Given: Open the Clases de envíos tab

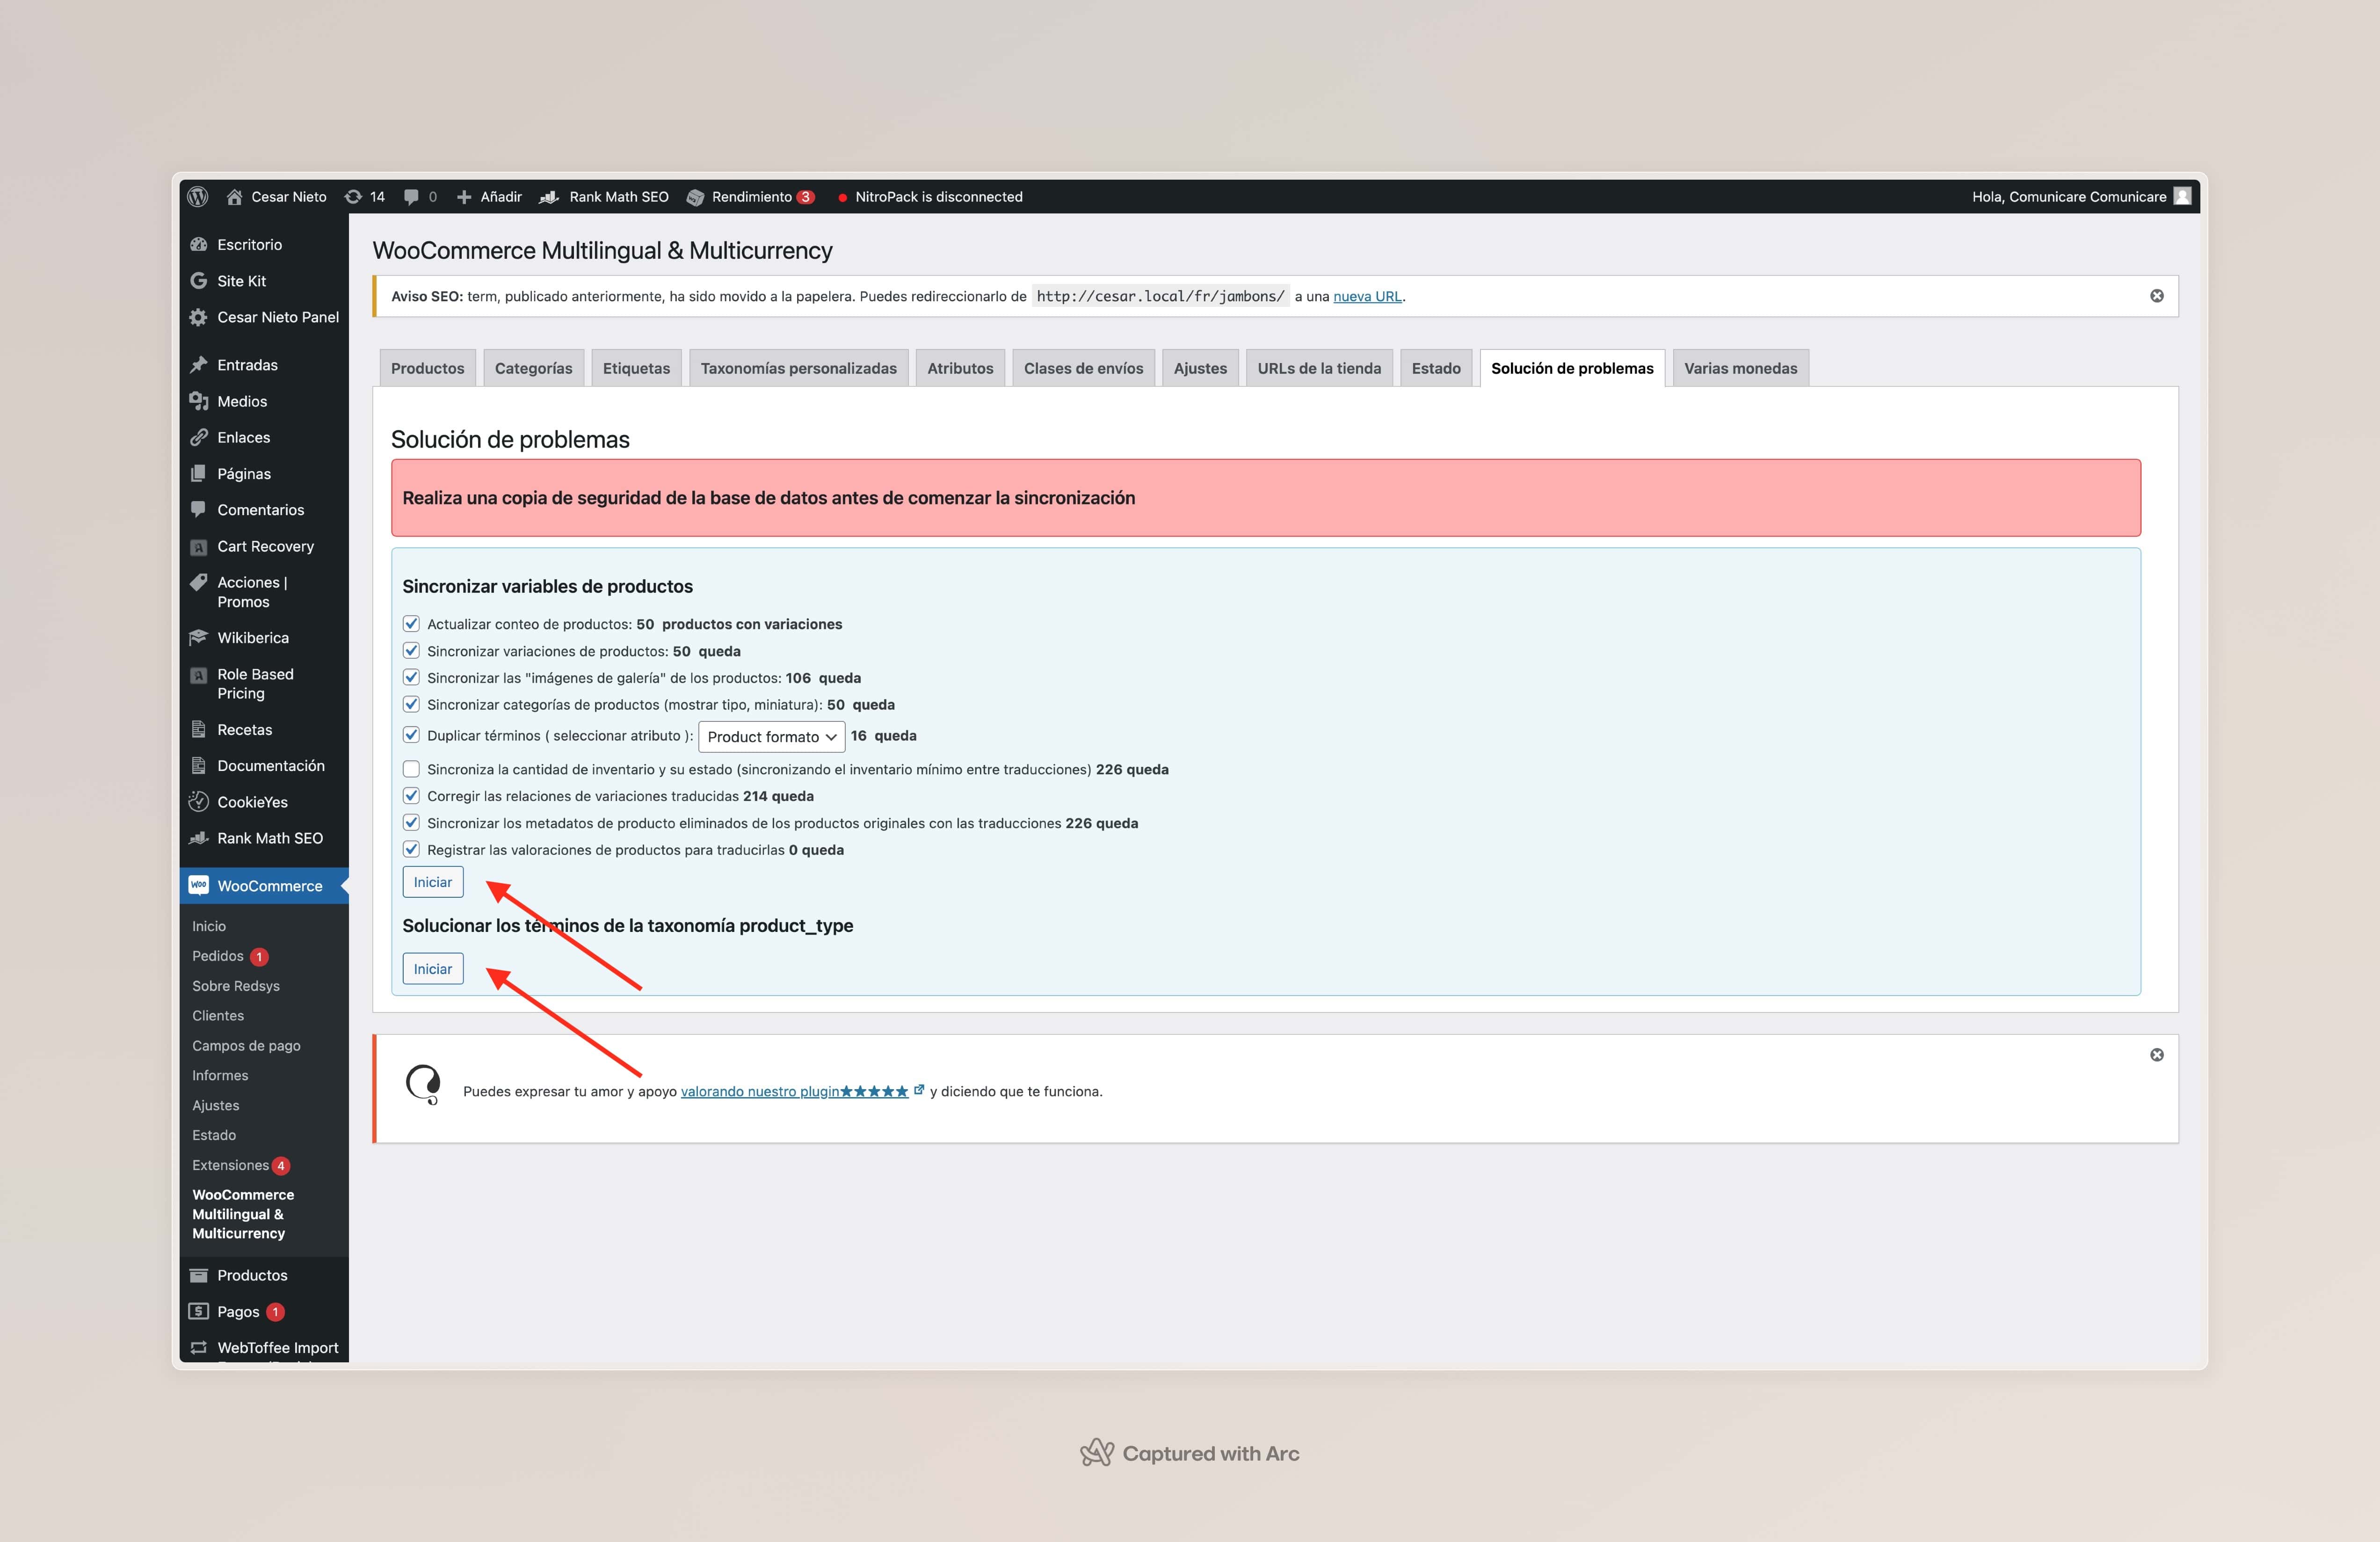Looking at the screenshot, I should pos(1083,368).
